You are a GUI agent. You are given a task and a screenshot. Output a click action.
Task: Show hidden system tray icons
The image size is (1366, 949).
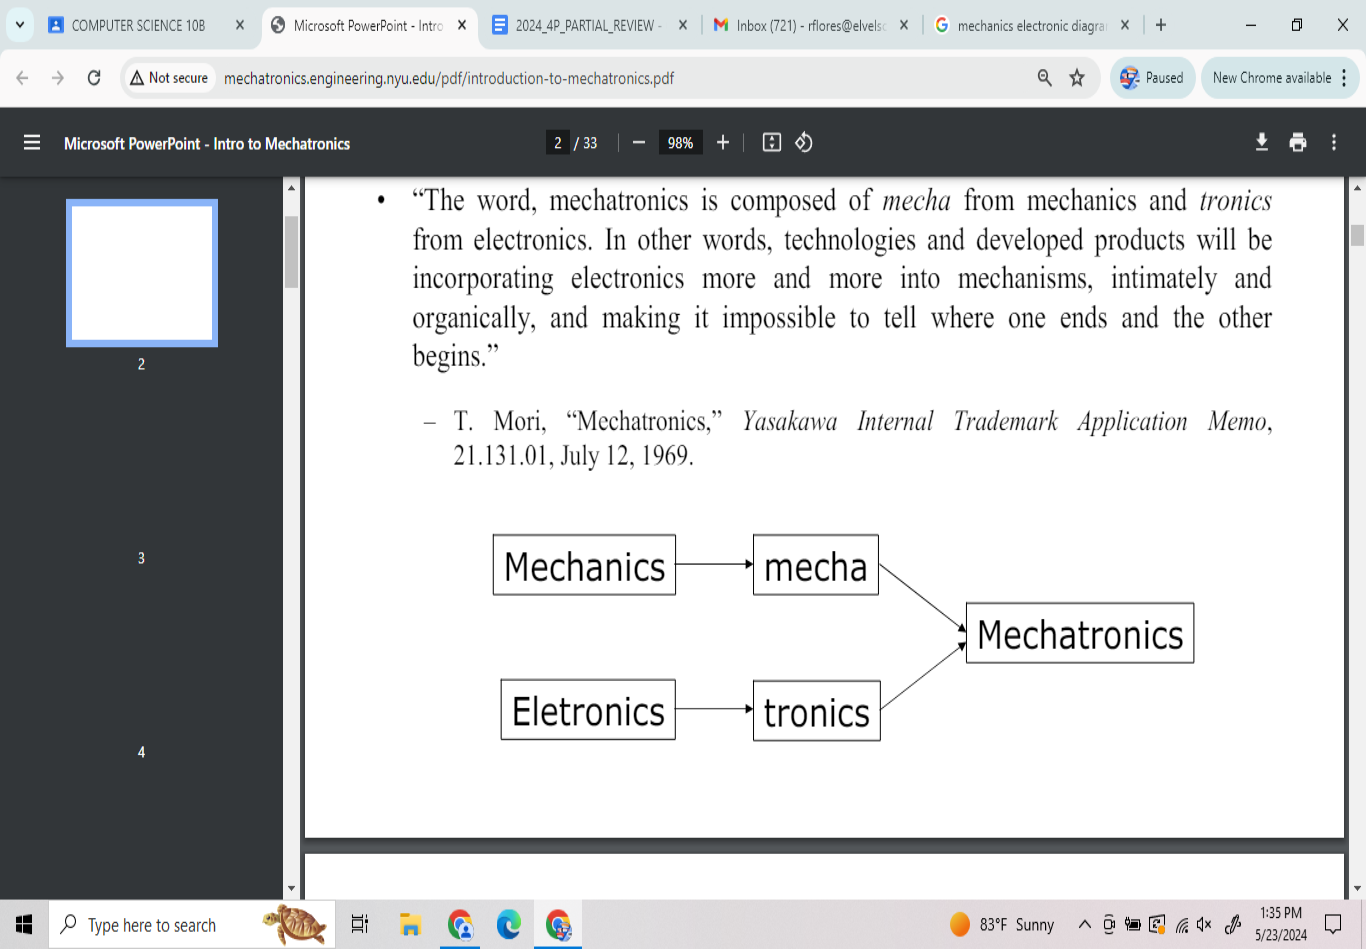1084,924
